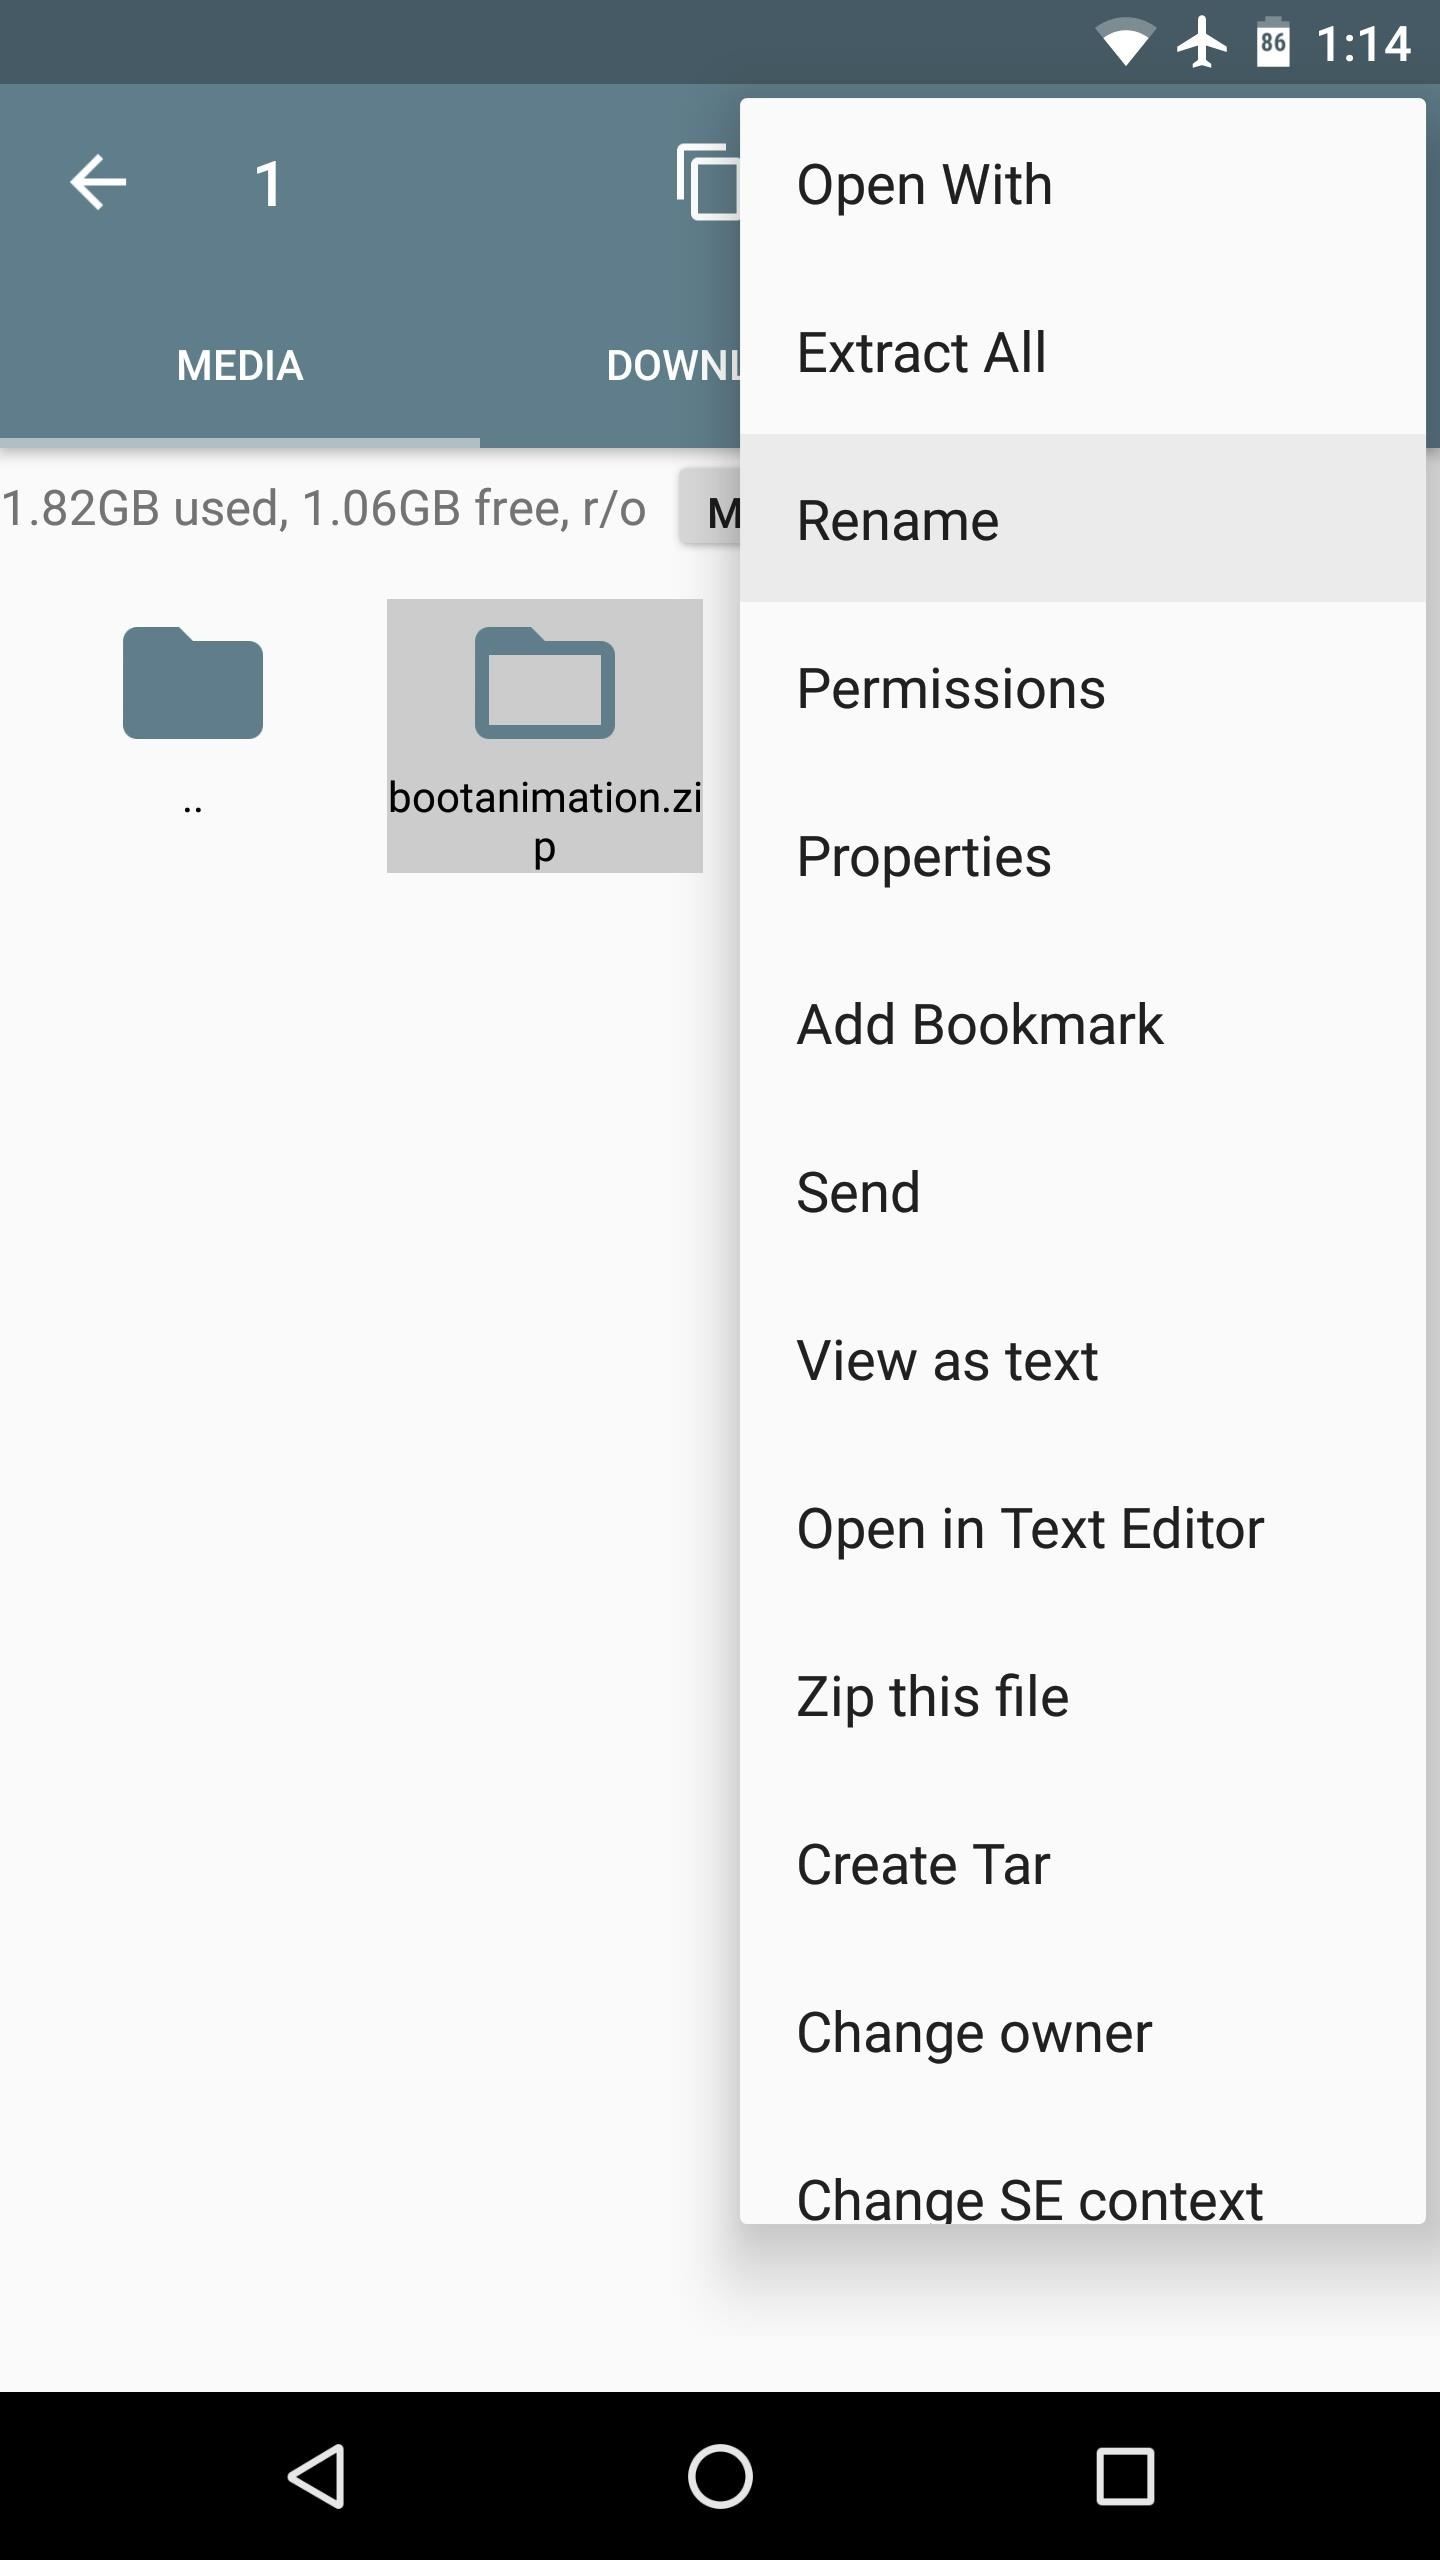The height and width of the screenshot is (2560, 1440).
Task: Open Permissions for the file
Action: pyautogui.click(x=1083, y=688)
